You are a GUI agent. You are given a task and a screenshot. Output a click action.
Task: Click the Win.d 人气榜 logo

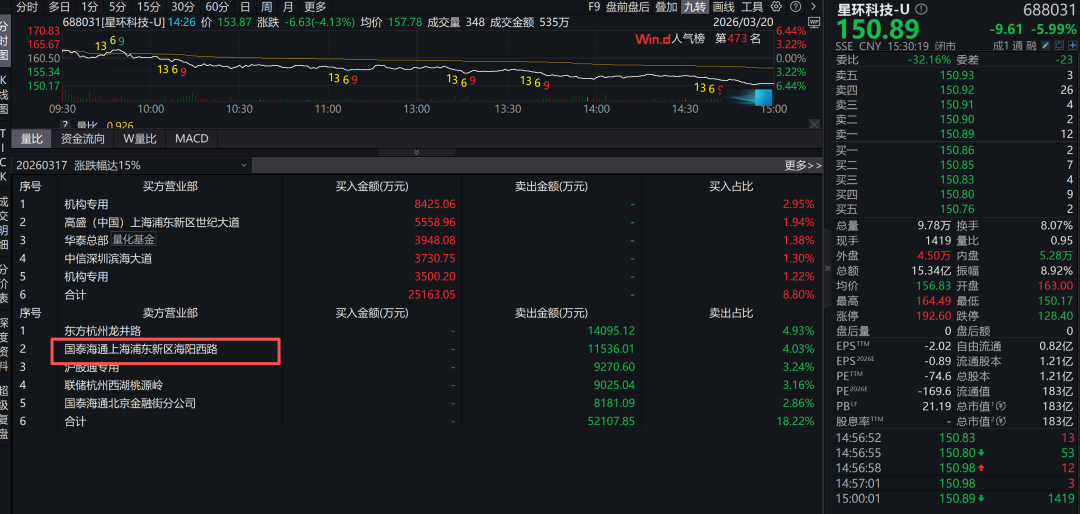point(670,39)
